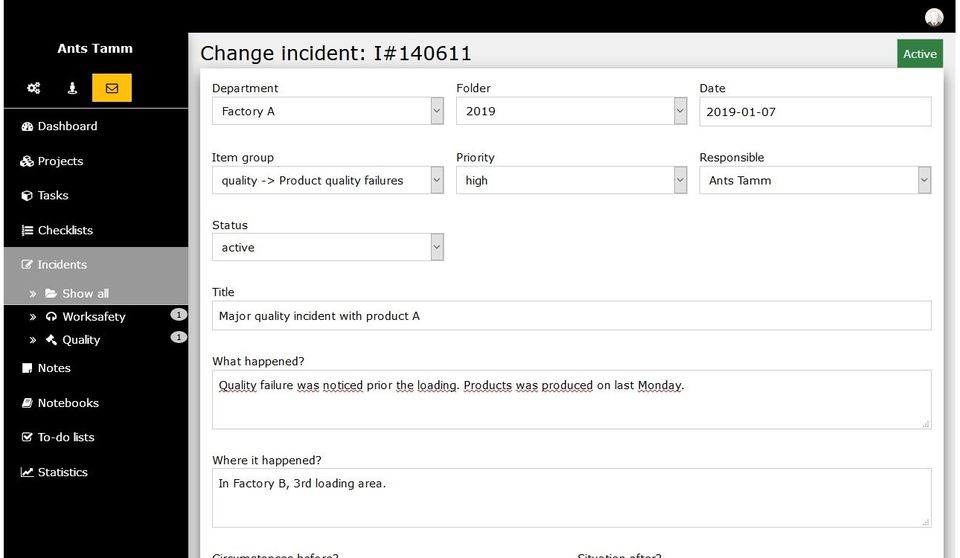Click the download icon under Ants Tamm
This screenshot has width=960, height=558.
pos(73,88)
